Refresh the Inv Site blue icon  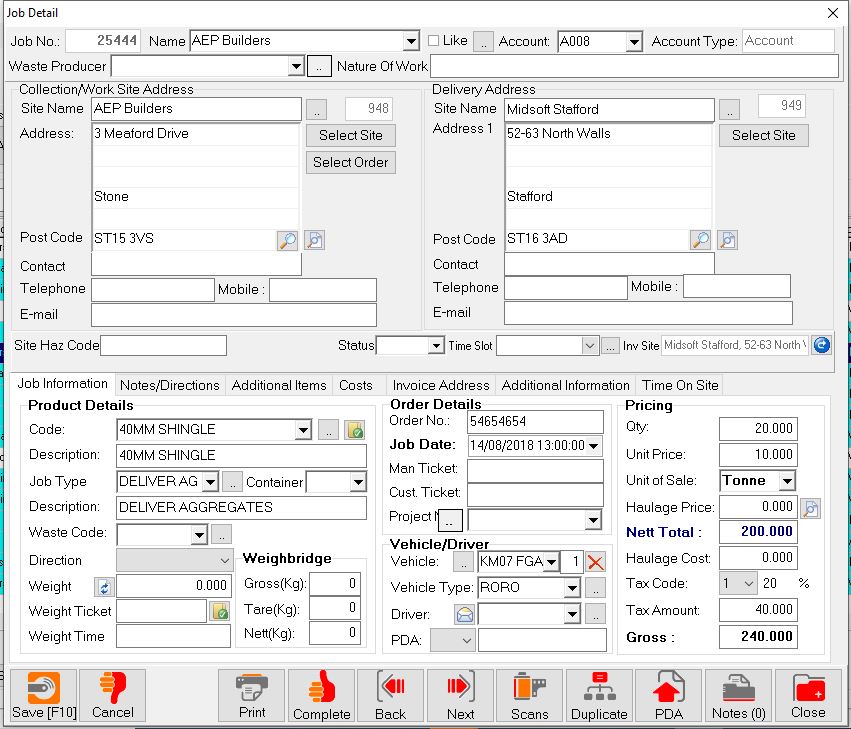click(822, 345)
